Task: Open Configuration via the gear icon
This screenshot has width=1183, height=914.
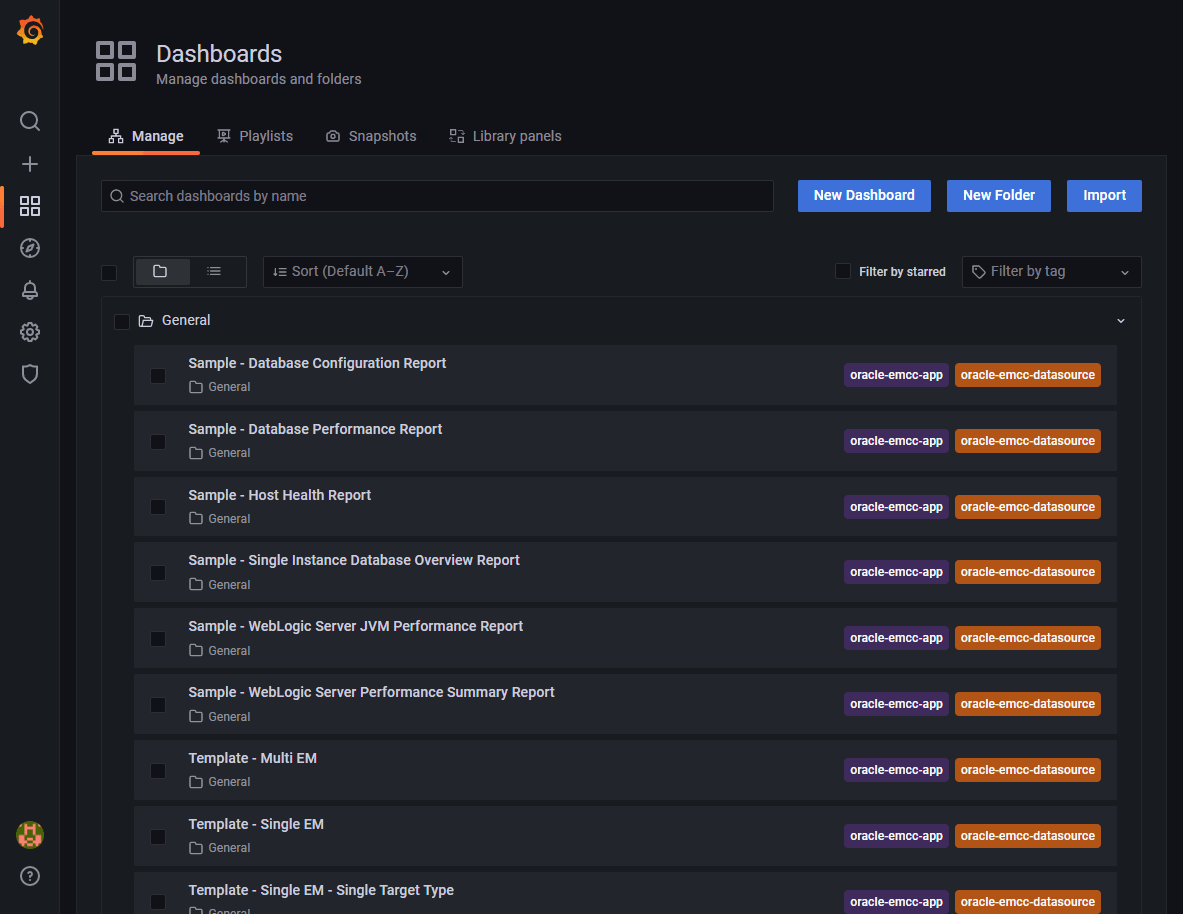Action: pos(29,332)
